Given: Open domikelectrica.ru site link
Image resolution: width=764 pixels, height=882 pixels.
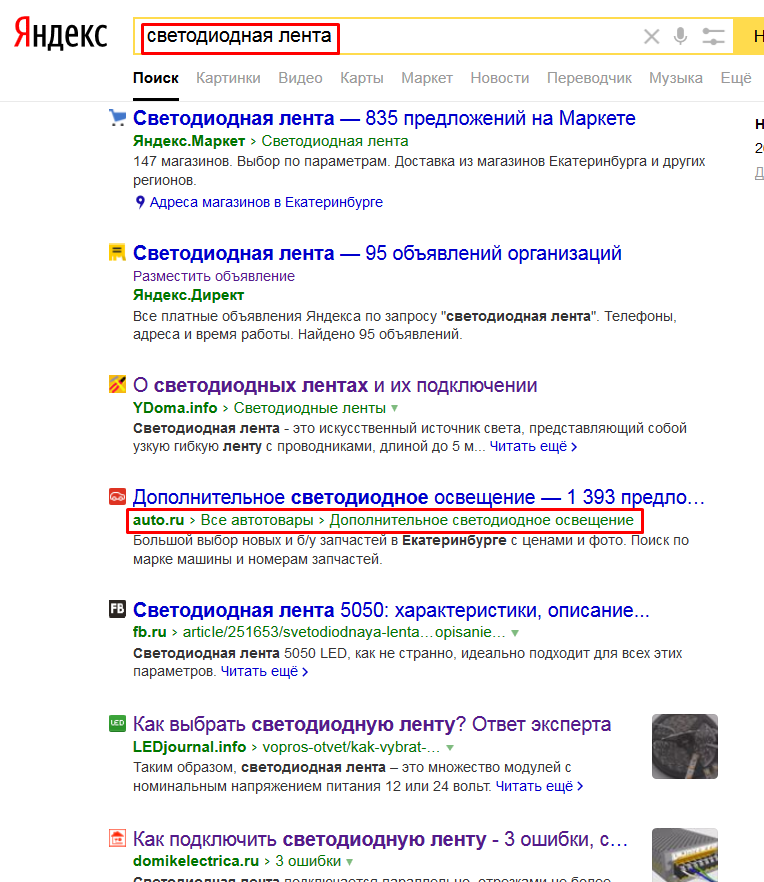Looking at the screenshot, I should pyautogui.click(x=196, y=861).
